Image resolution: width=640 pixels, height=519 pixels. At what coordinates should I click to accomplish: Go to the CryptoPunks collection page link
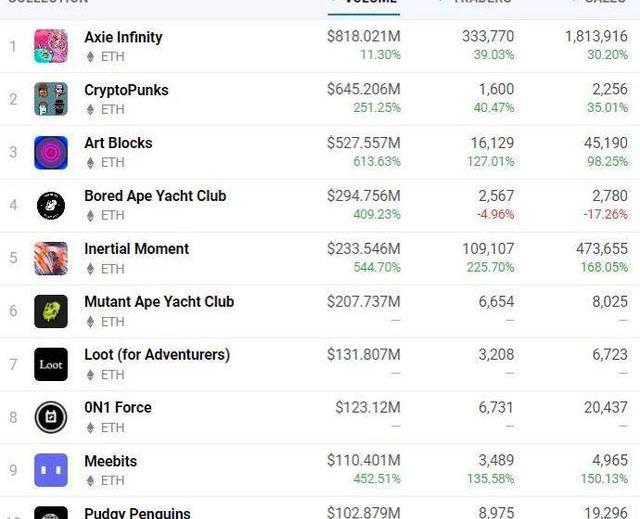[x=126, y=90]
